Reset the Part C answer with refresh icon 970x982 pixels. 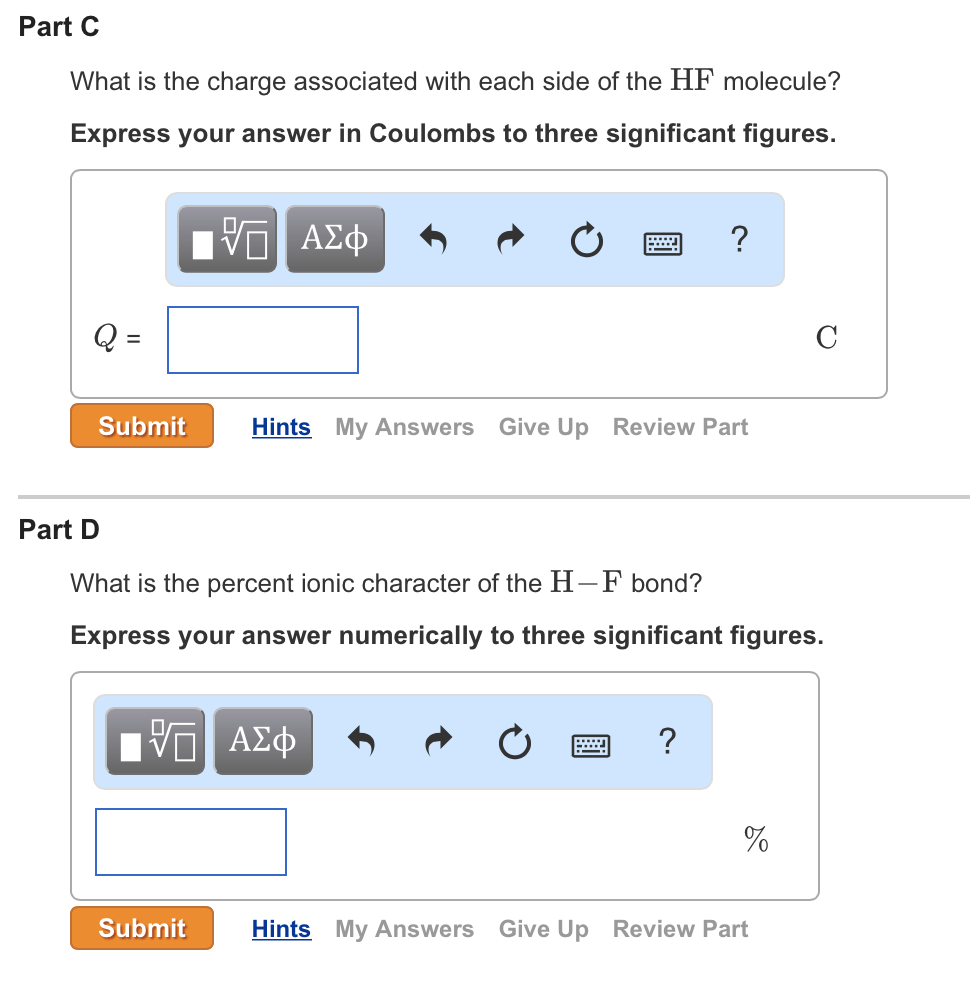click(x=587, y=239)
